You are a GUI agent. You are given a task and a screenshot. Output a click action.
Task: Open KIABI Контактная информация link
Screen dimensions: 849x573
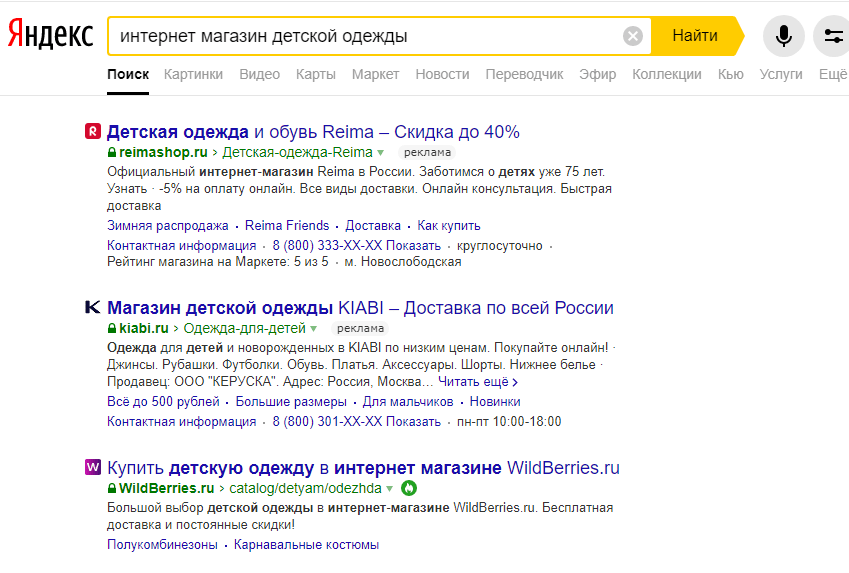(x=181, y=421)
